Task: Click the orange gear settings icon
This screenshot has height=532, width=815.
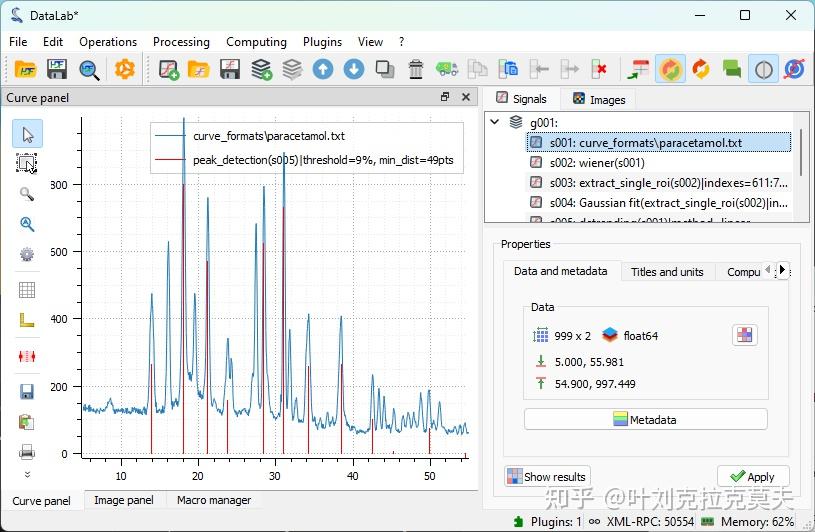Action: 125,69
